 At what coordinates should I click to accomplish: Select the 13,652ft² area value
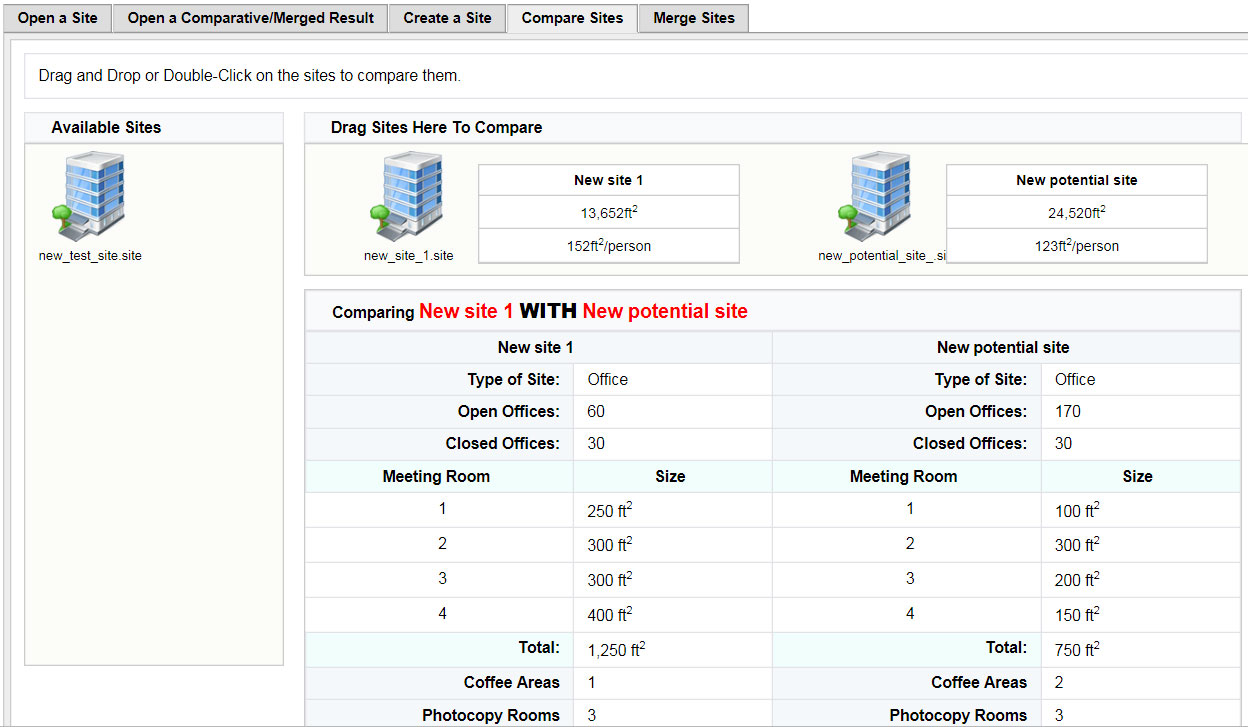[x=609, y=212]
